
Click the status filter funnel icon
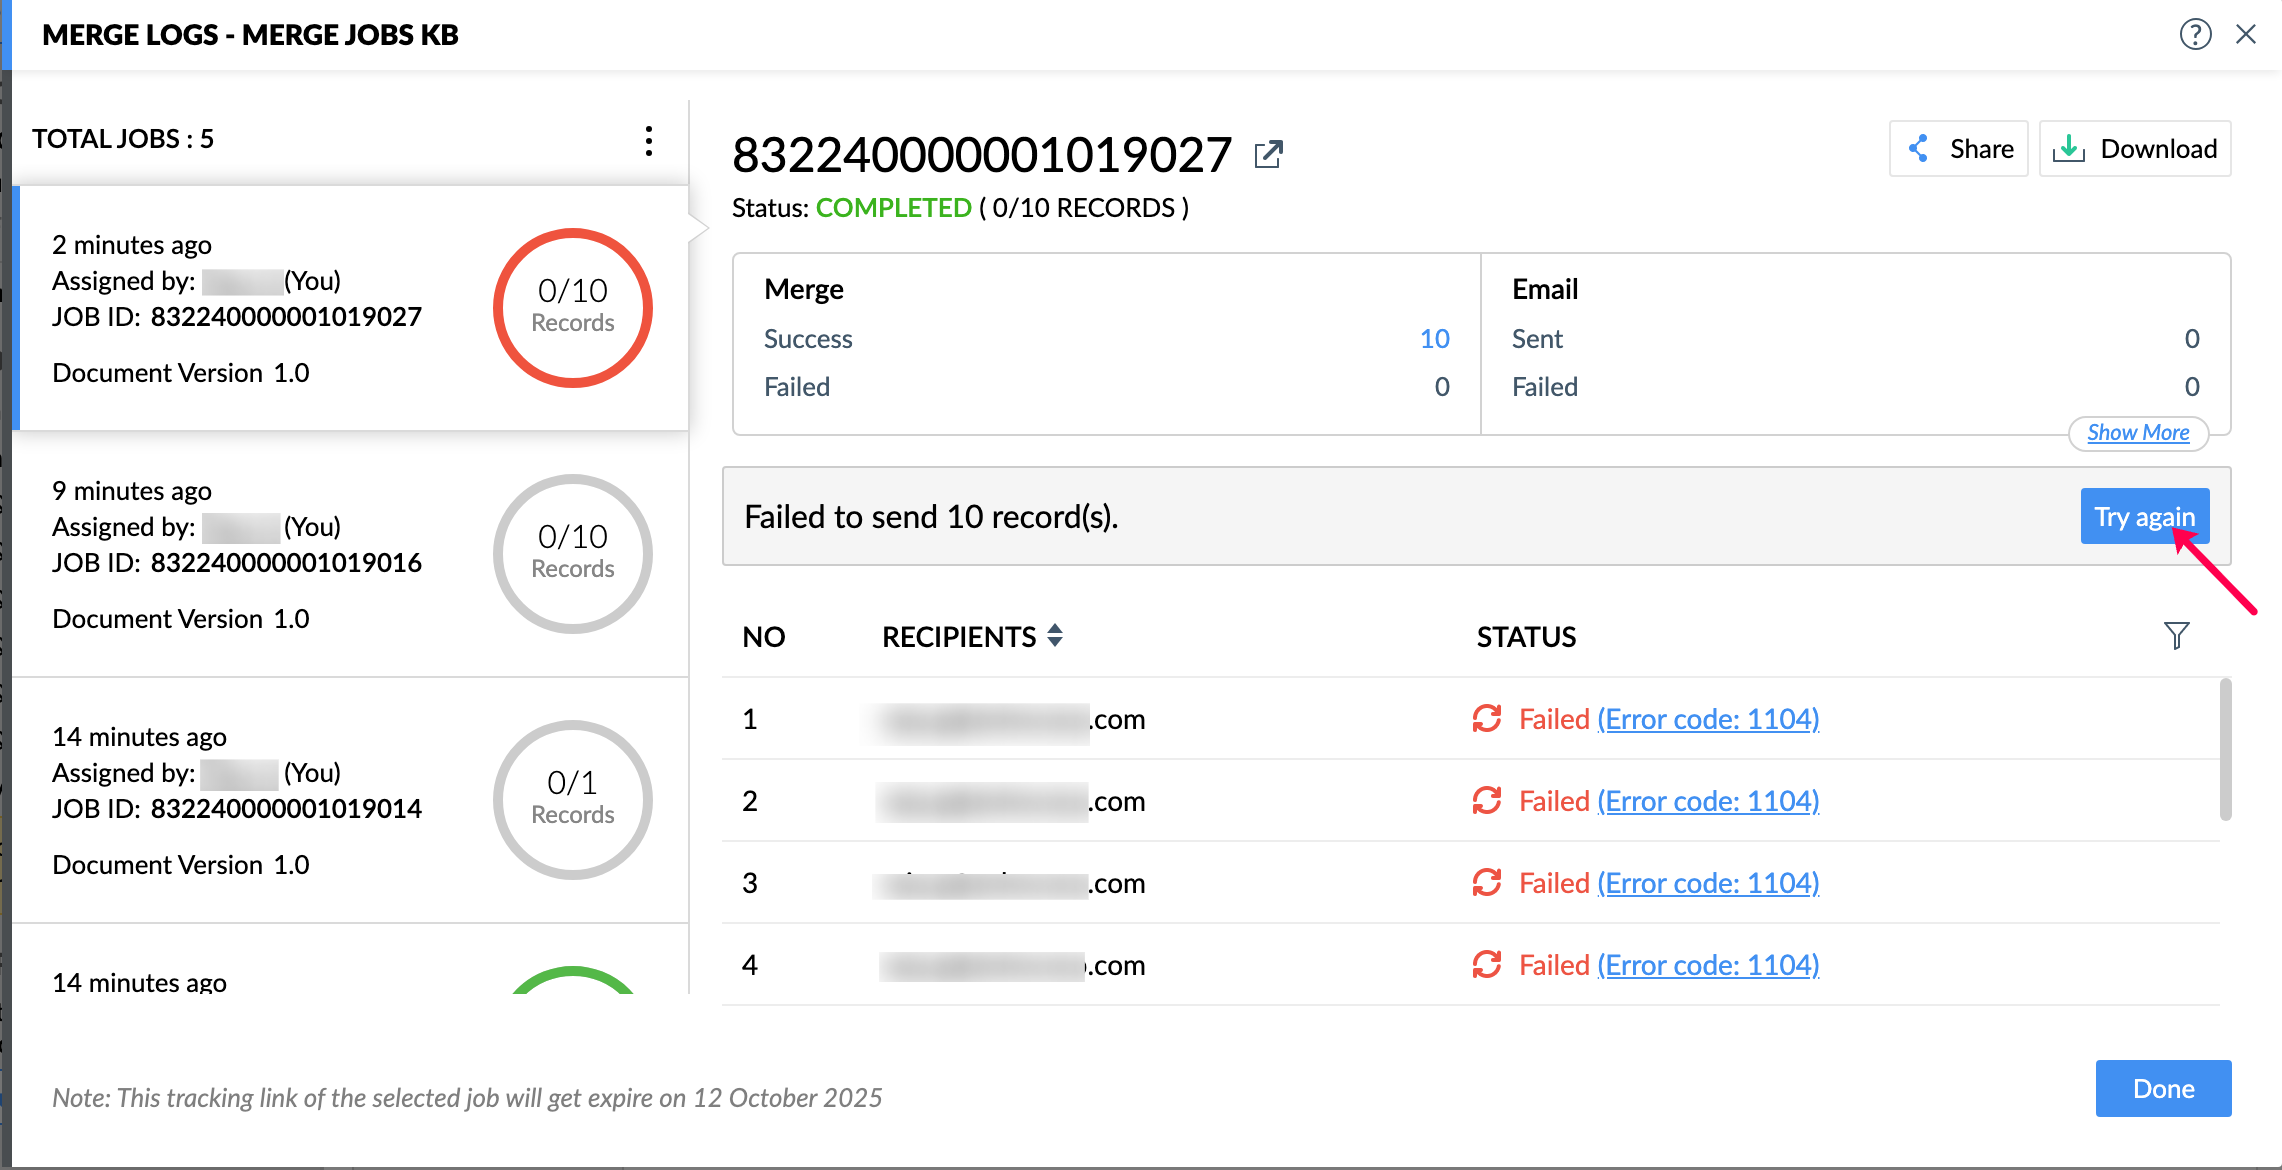click(x=2176, y=636)
